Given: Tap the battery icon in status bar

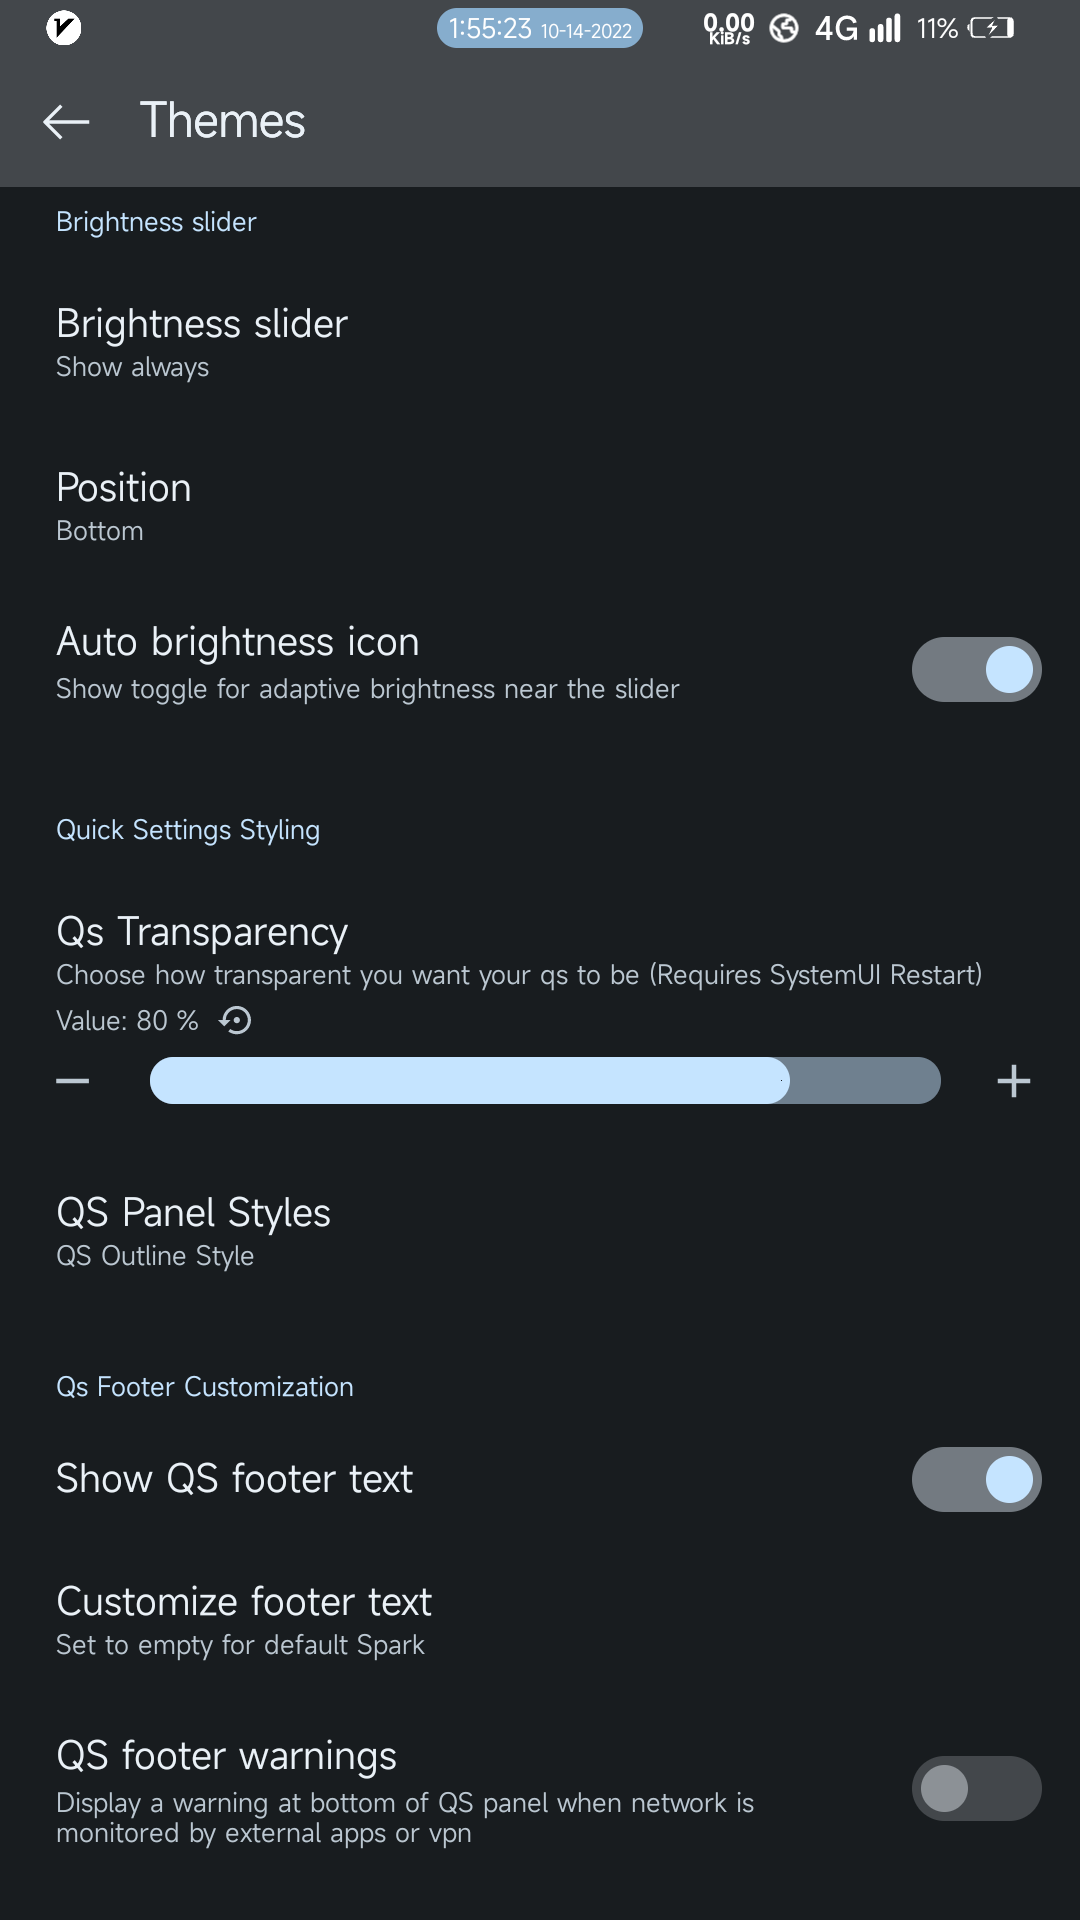Looking at the screenshot, I should (x=990, y=28).
